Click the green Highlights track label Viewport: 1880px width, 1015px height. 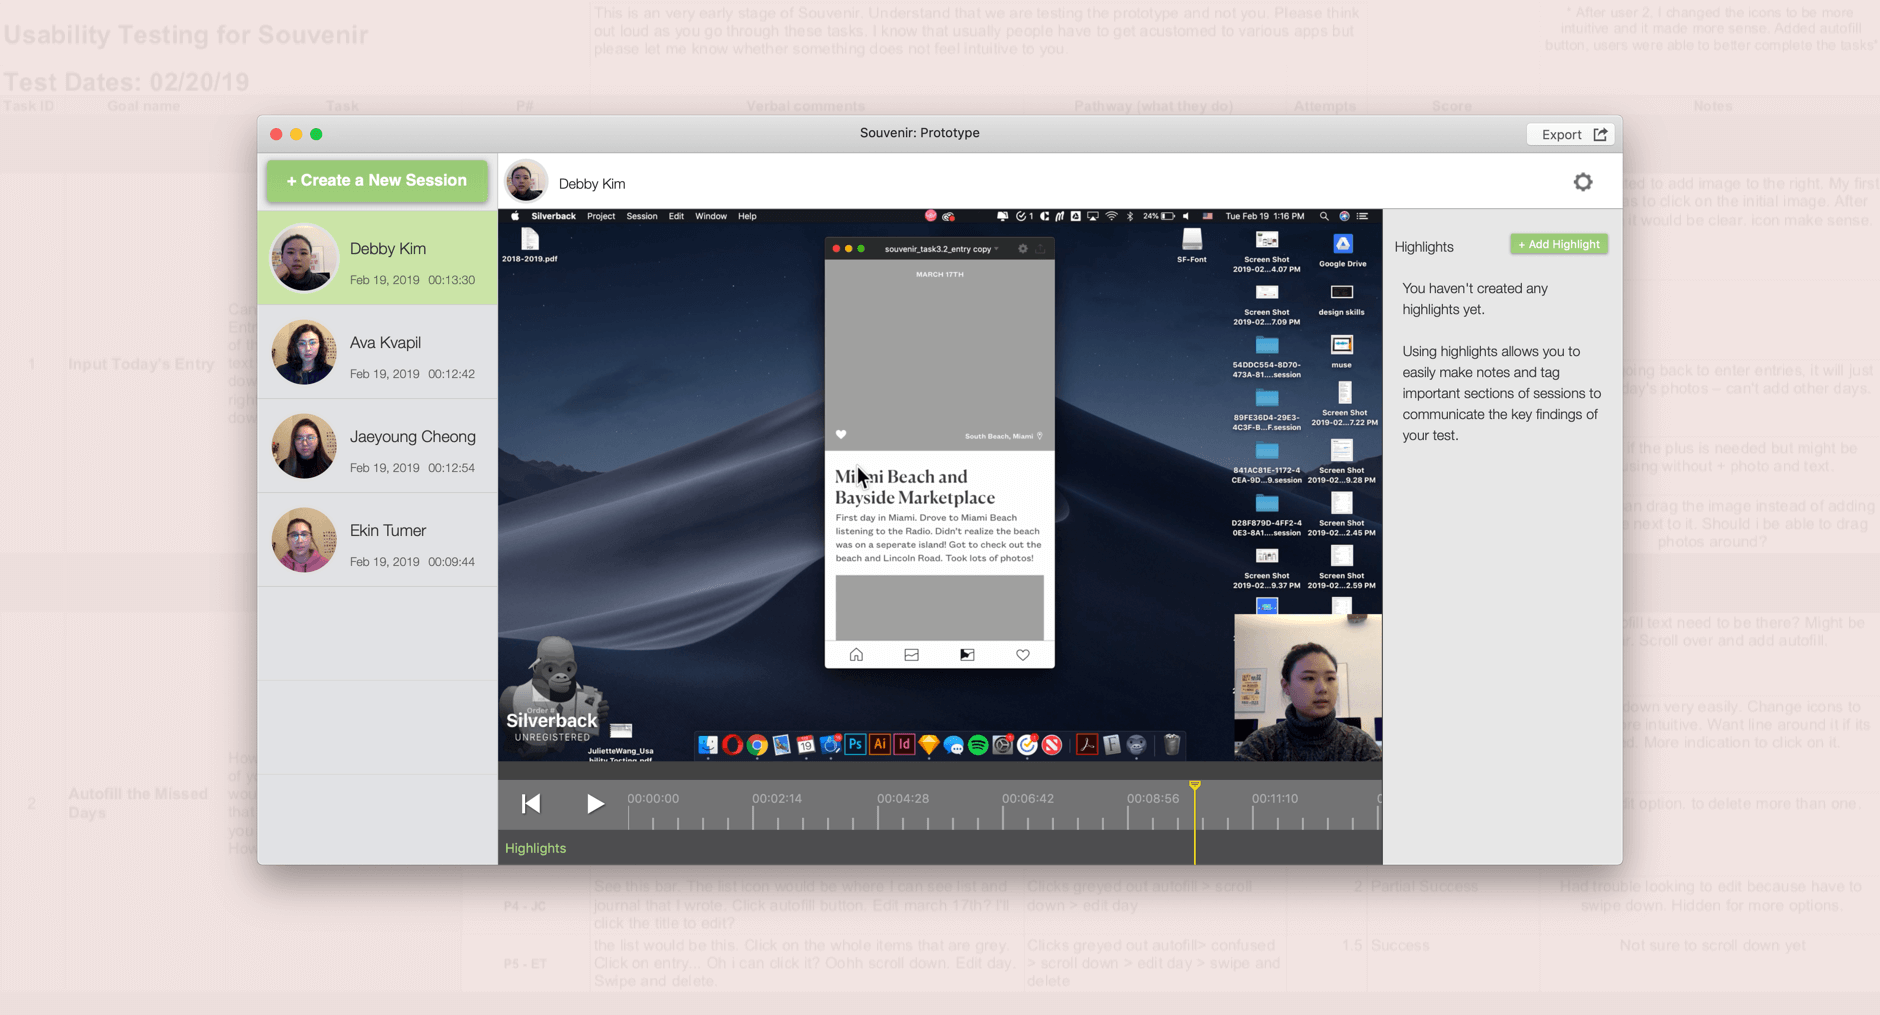(x=535, y=848)
